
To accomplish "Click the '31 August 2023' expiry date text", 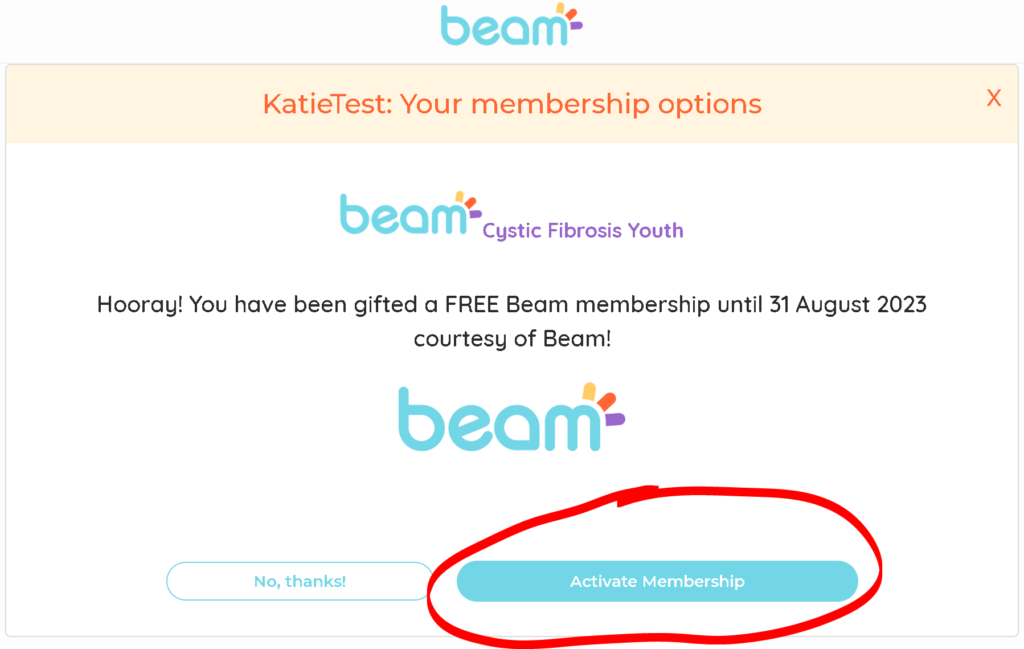I will click(848, 305).
